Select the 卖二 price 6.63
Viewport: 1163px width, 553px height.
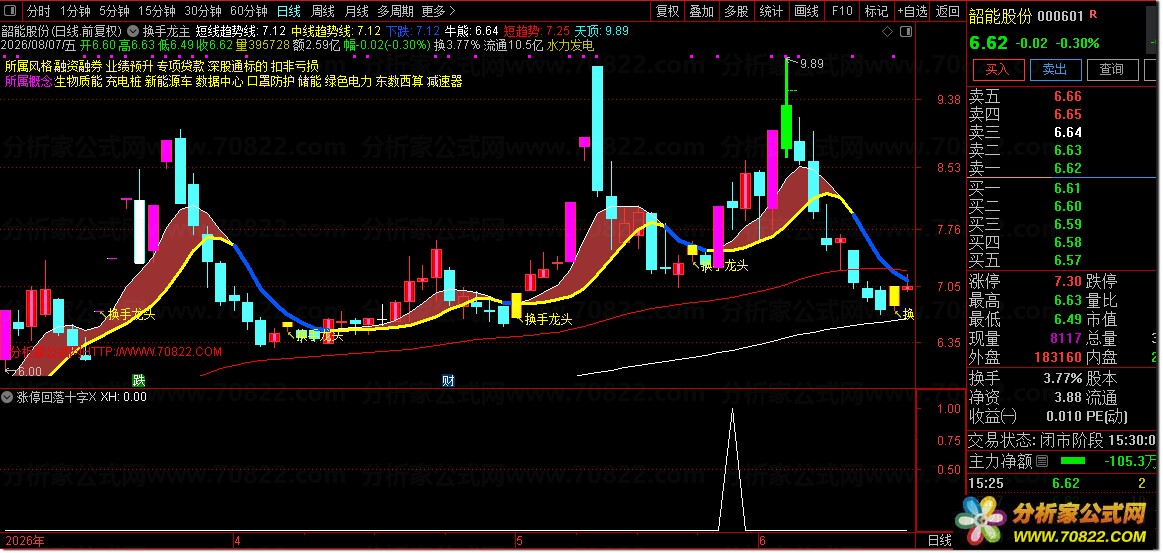tap(1067, 150)
